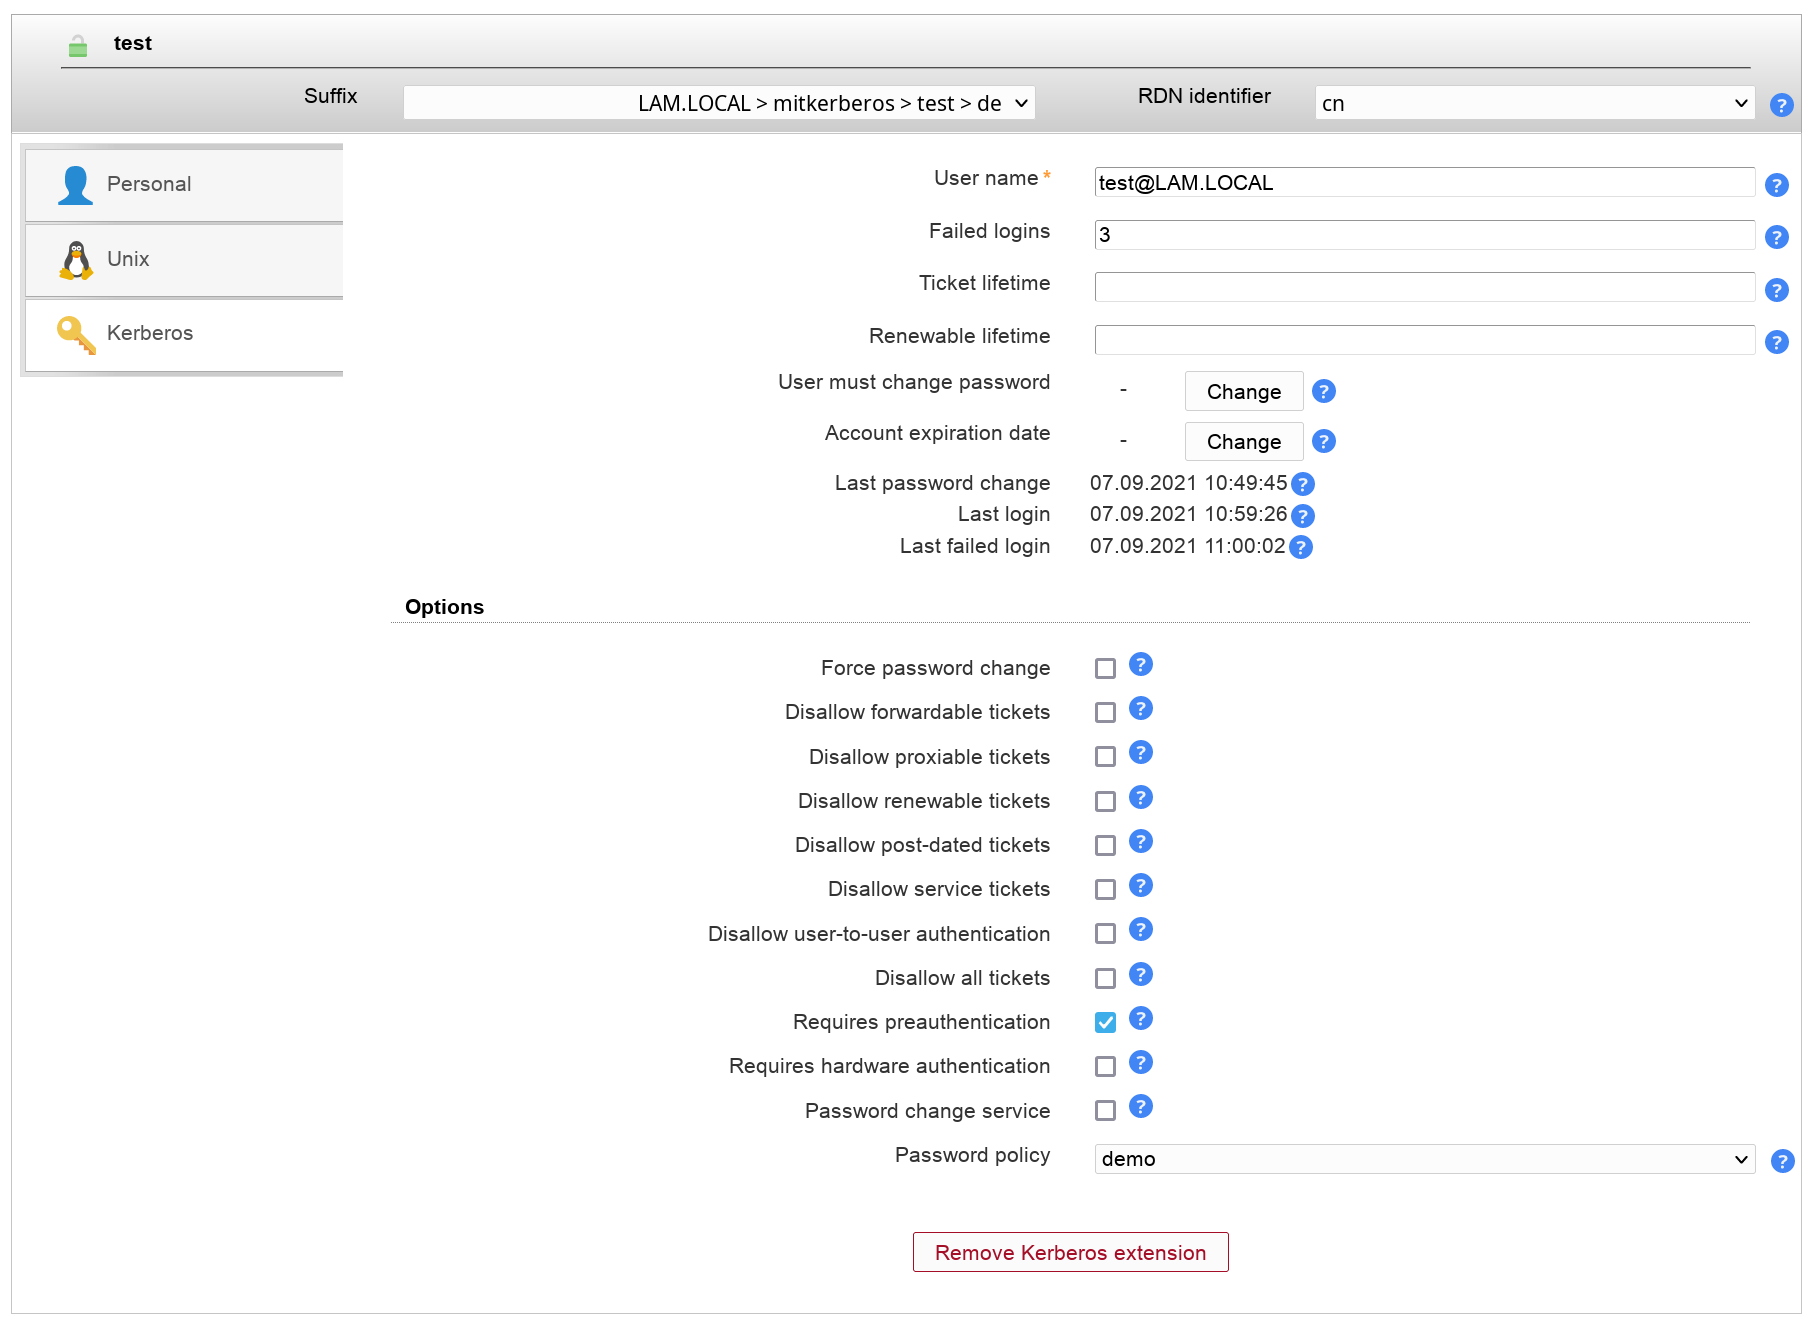Open help for Failed logins field
This screenshot has width=1820, height=1328.
(1776, 237)
